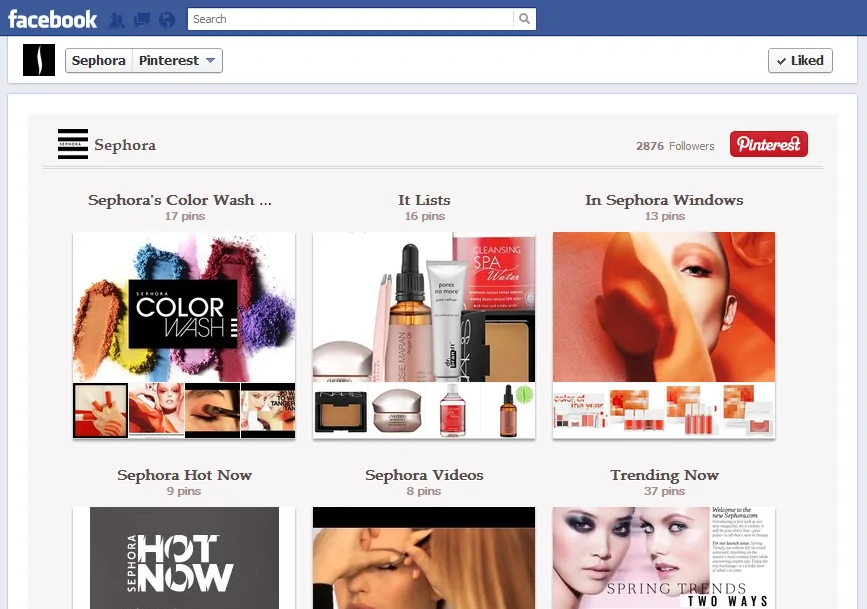Image resolution: width=867 pixels, height=609 pixels.
Task: Click the 17 pins count
Action: point(185,216)
